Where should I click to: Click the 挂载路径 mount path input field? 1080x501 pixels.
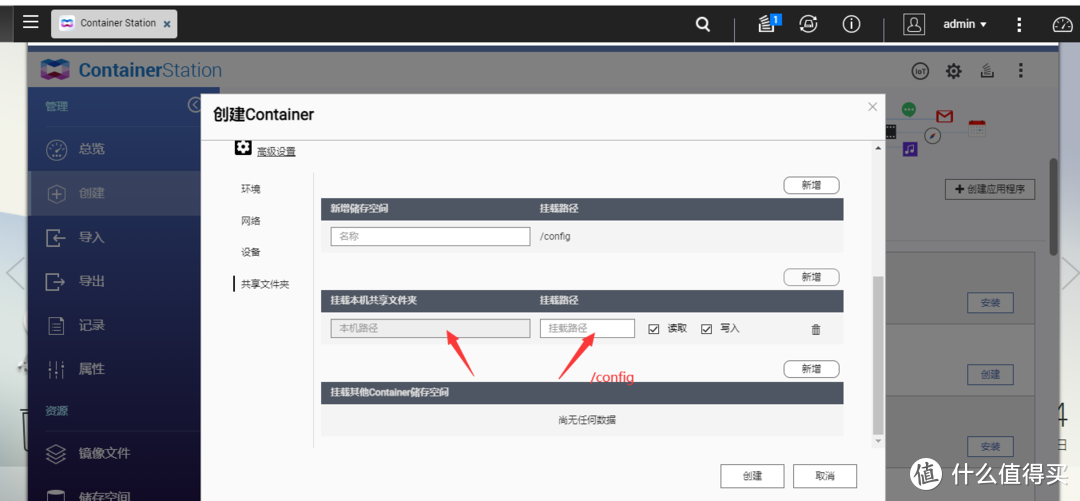click(587, 328)
